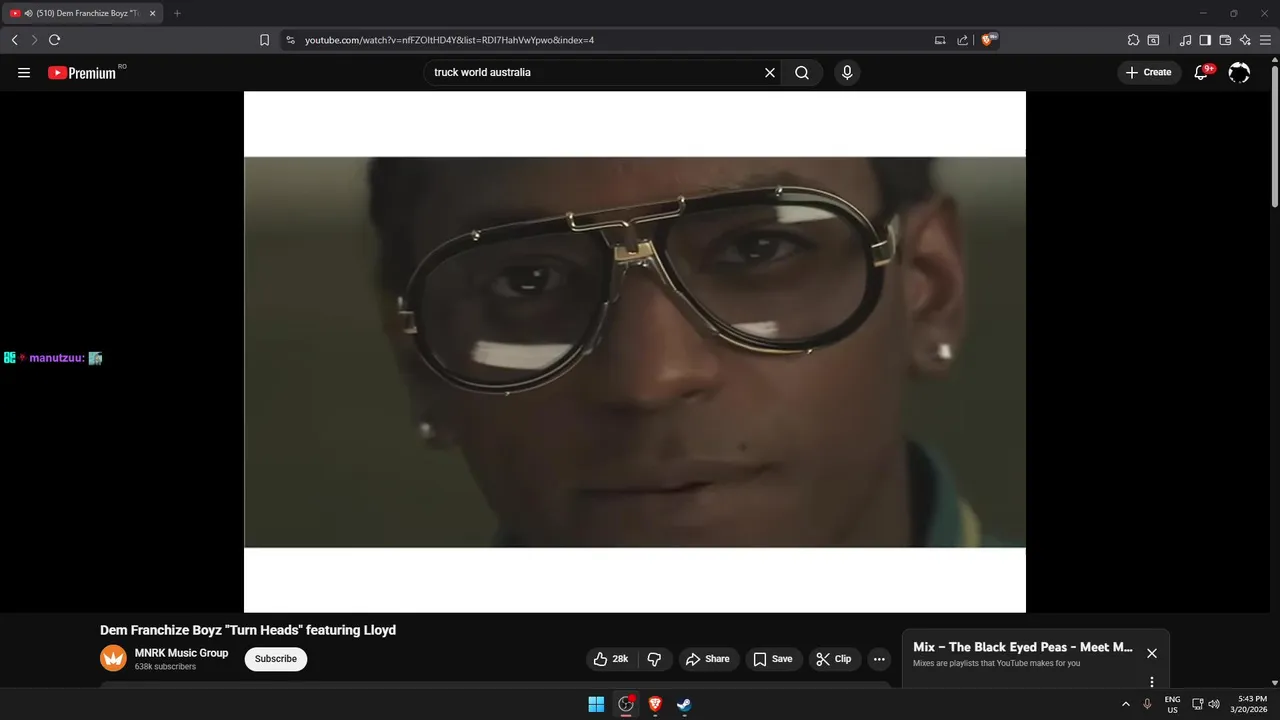Viewport: 1280px width, 720px height.
Task: Open more actions three-dot menu under video
Action: click(x=879, y=659)
